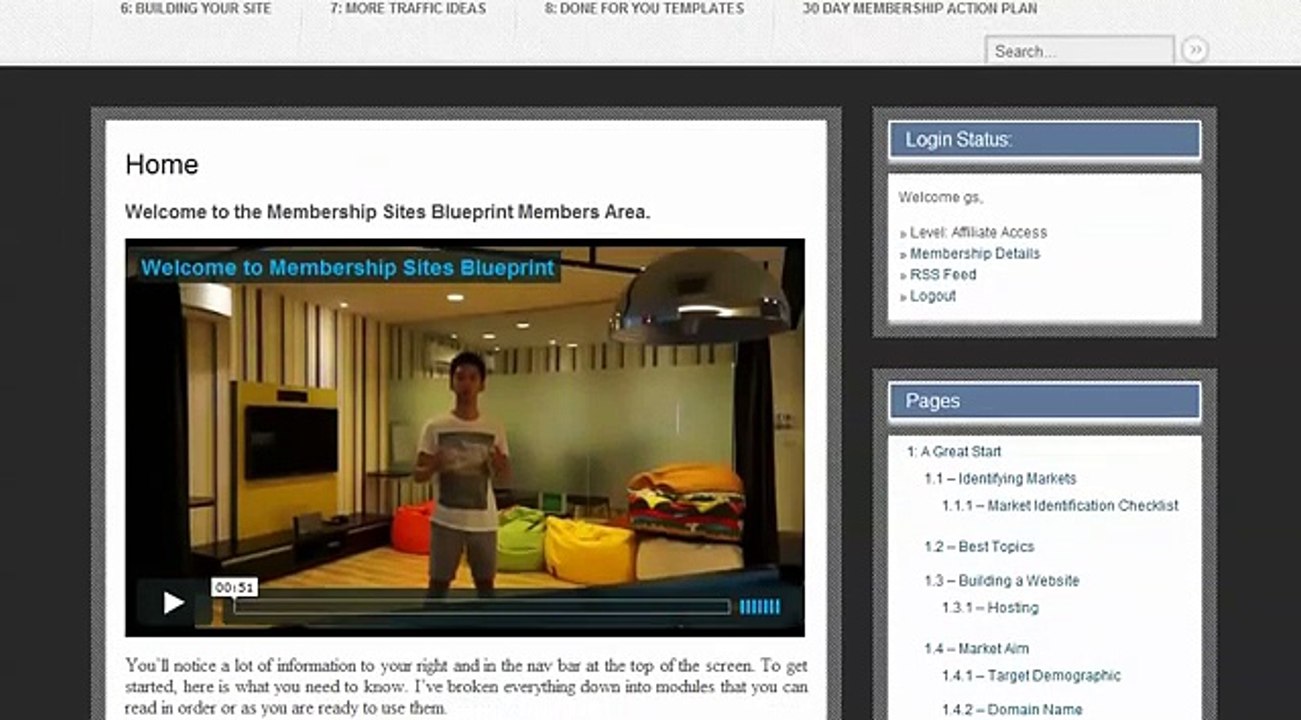1301x720 pixels.
Task: Click the 00:51 video time label
Action: [234, 588]
